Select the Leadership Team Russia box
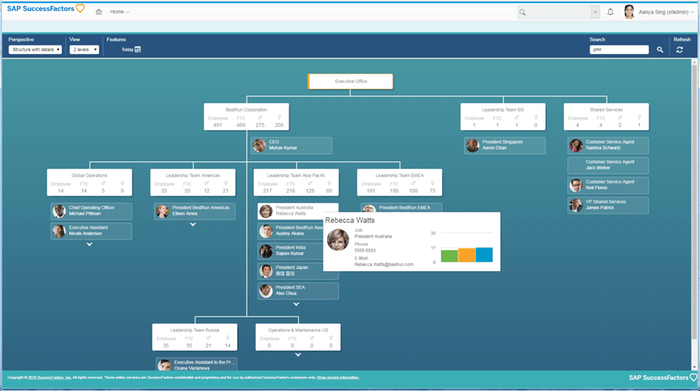This screenshot has width=700, height=391. click(195, 337)
